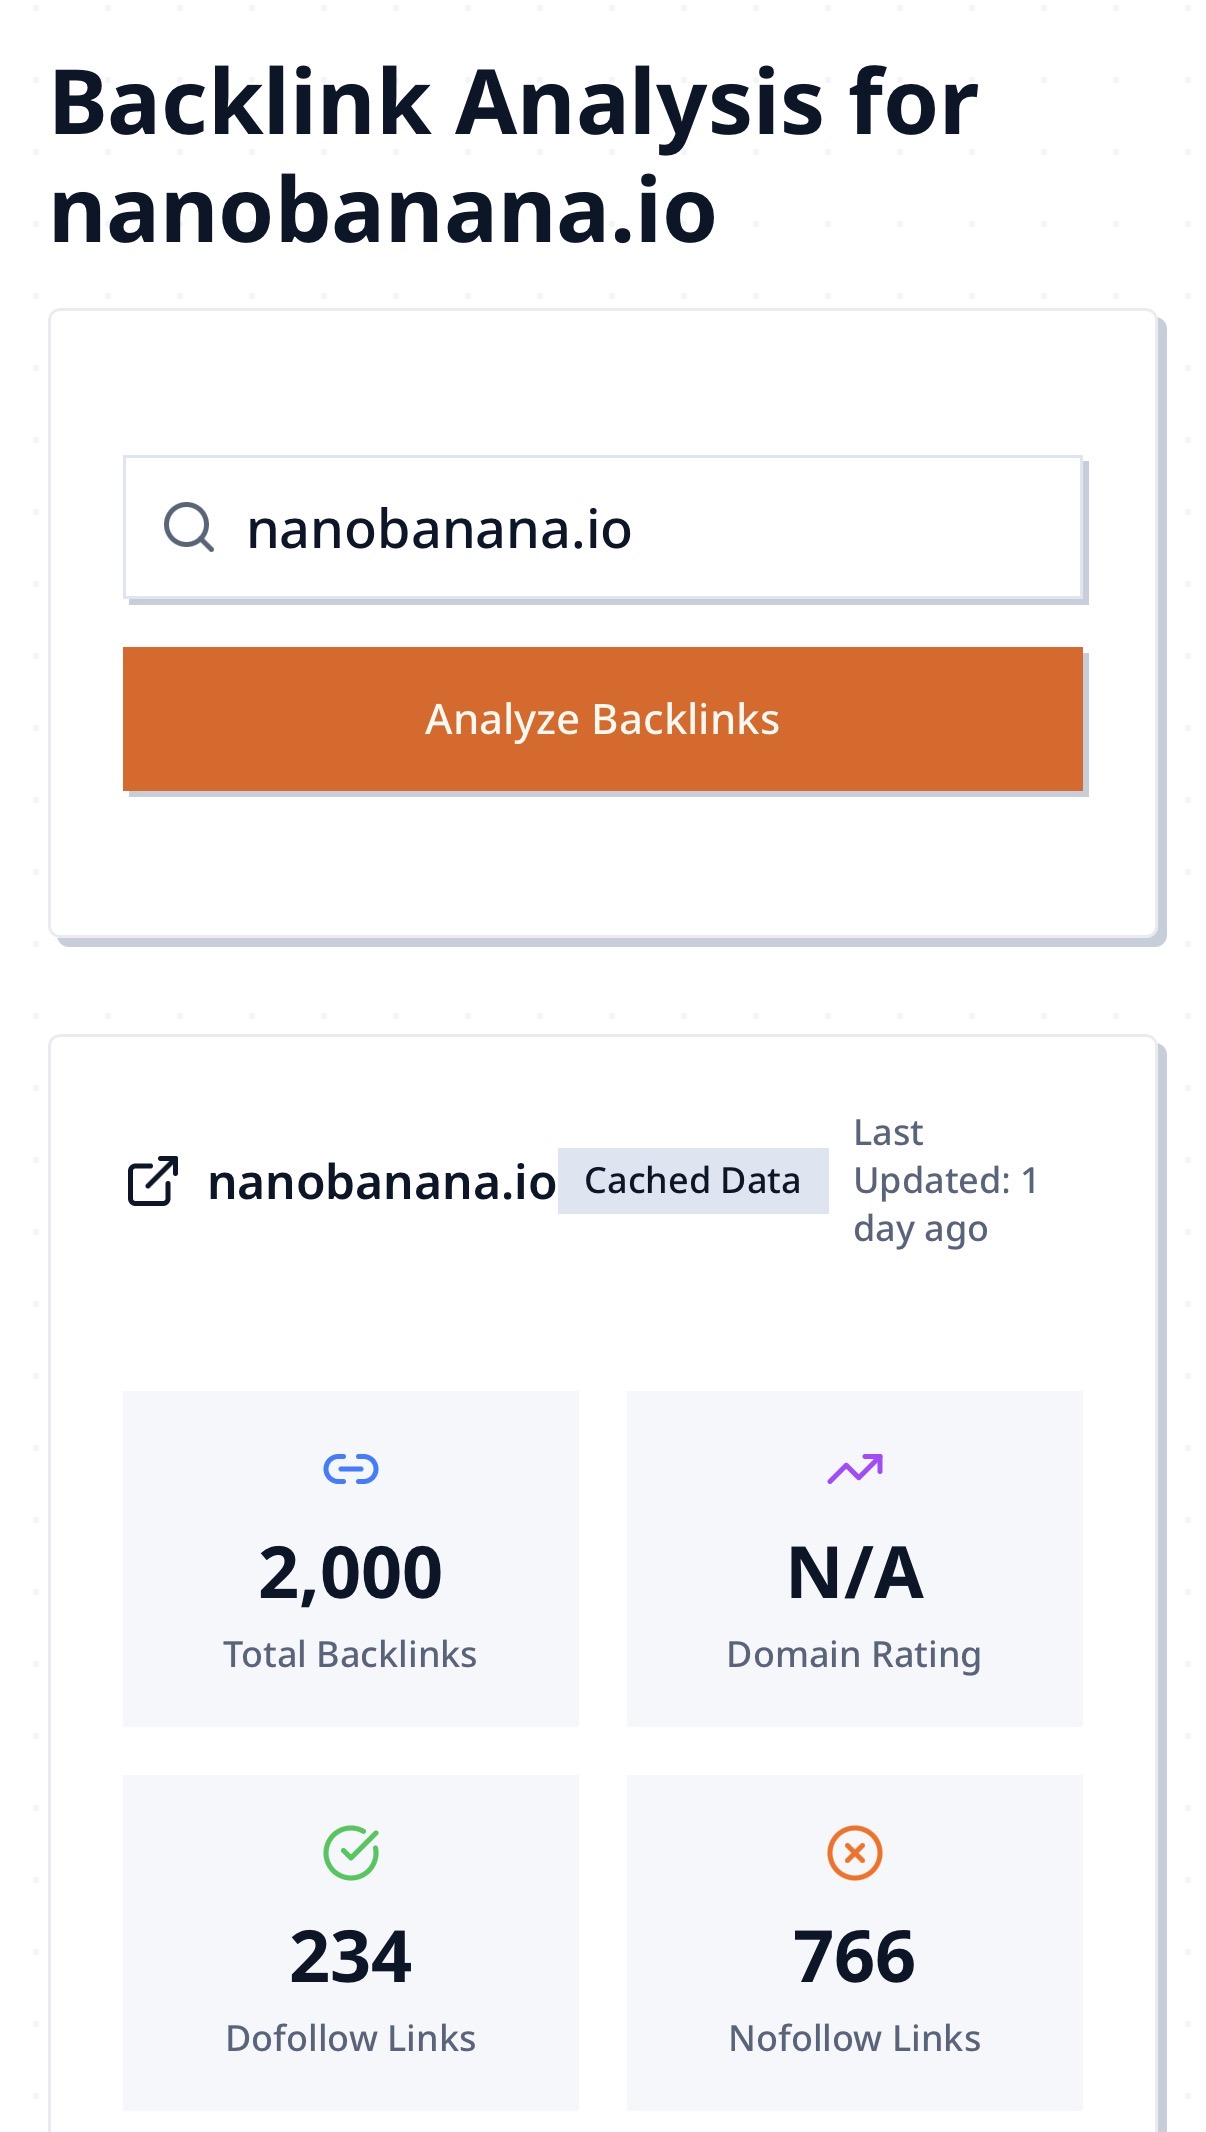Select the 234 dofollow count
The image size is (1206, 2132).
[x=351, y=1957]
